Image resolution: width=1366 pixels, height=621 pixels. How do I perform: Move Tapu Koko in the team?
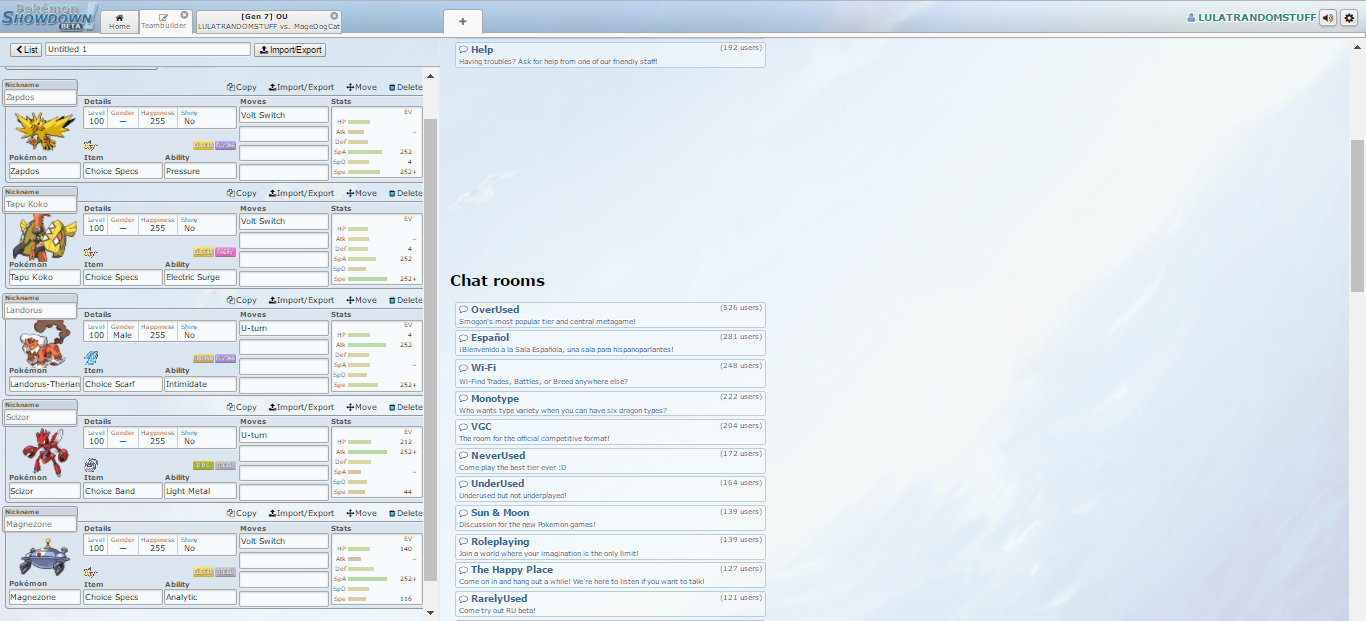361,193
